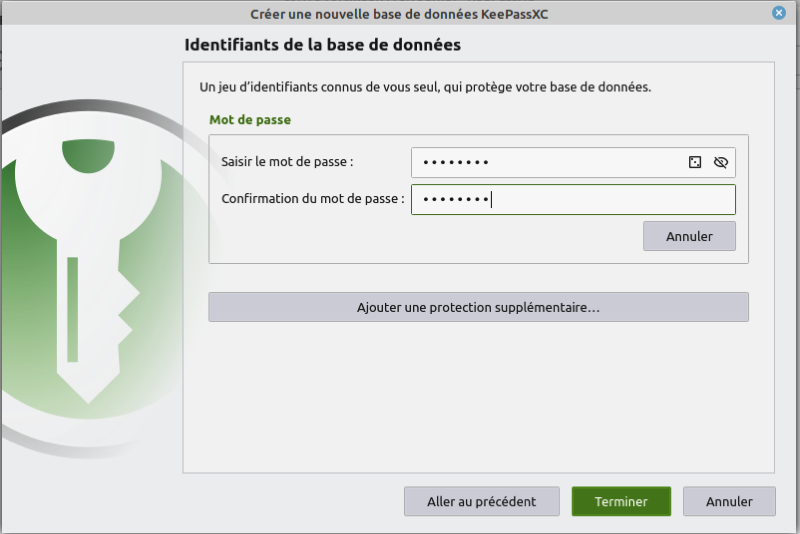The height and width of the screenshot is (534, 800).
Task: Click the 'Saisir le mot de passe :' label
Action: pos(287,162)
